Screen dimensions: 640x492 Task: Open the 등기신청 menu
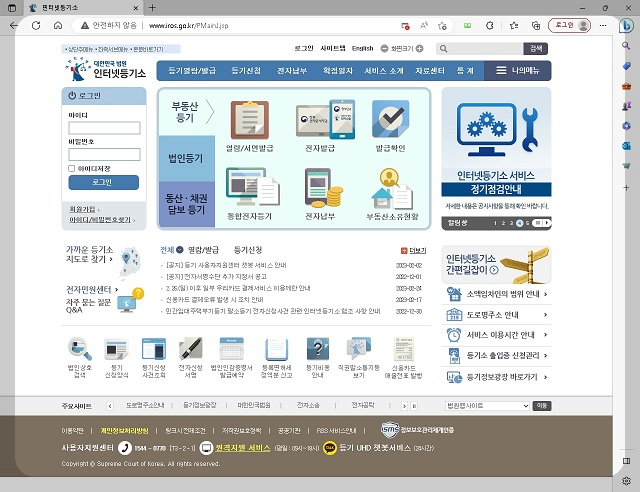tap(246, 71)
